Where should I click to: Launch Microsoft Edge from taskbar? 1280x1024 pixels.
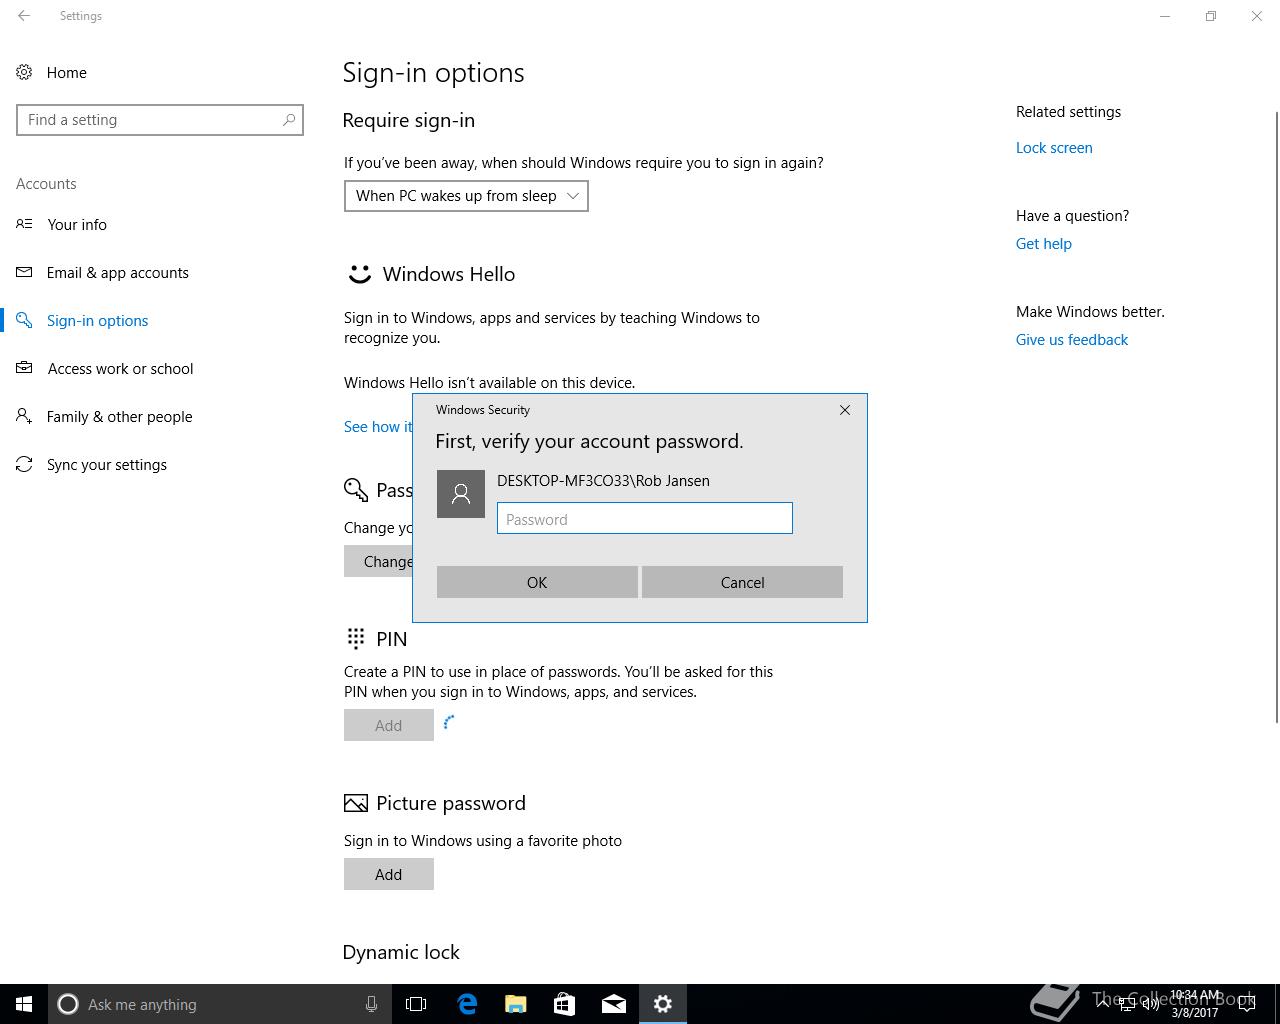click(467, 1004)
